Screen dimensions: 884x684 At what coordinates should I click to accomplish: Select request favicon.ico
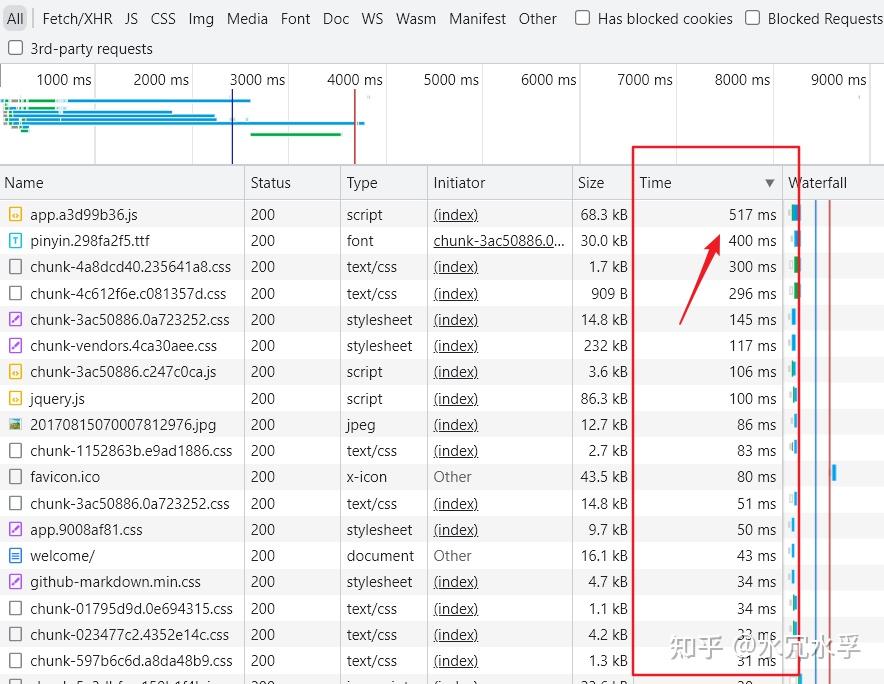pyautogui.click(x=65, y=477)
